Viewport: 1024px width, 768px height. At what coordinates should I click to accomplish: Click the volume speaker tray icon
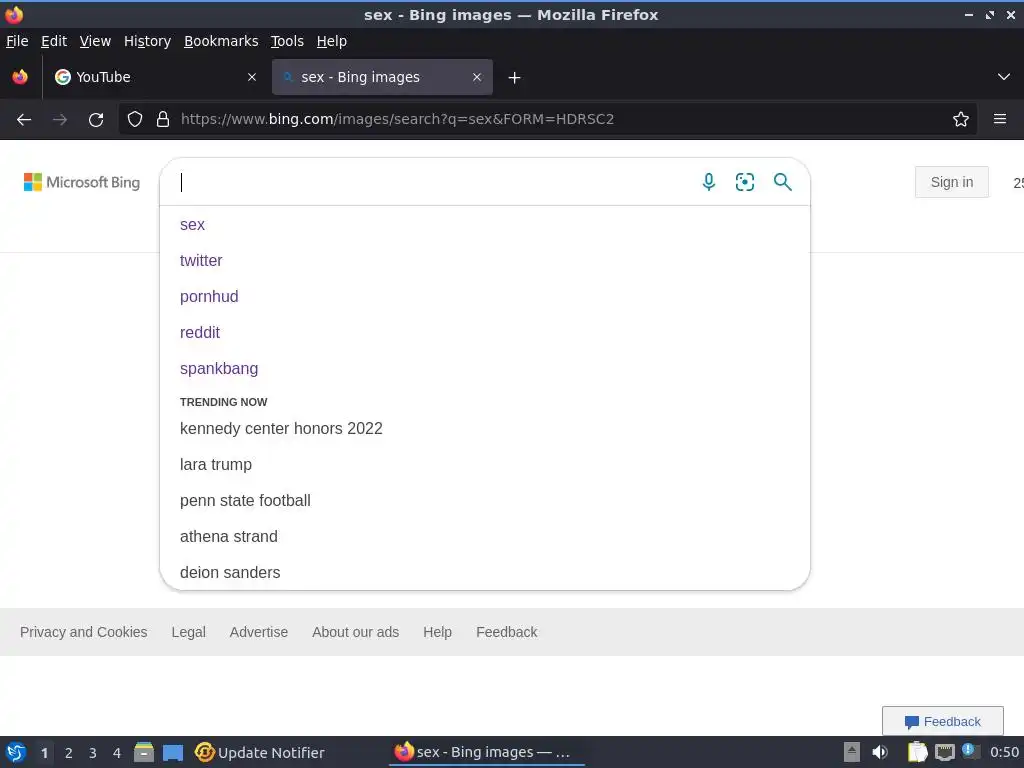[x=880, y=752]
